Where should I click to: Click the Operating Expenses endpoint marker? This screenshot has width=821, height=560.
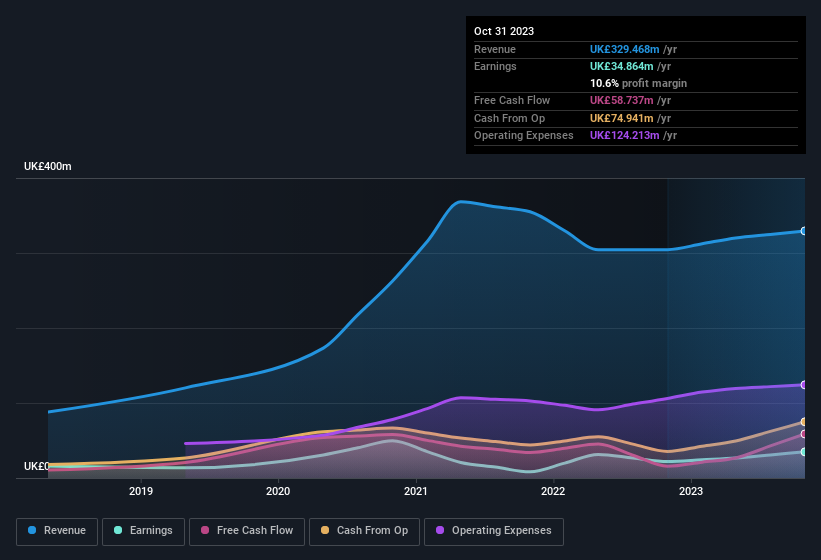pos(804,385)
